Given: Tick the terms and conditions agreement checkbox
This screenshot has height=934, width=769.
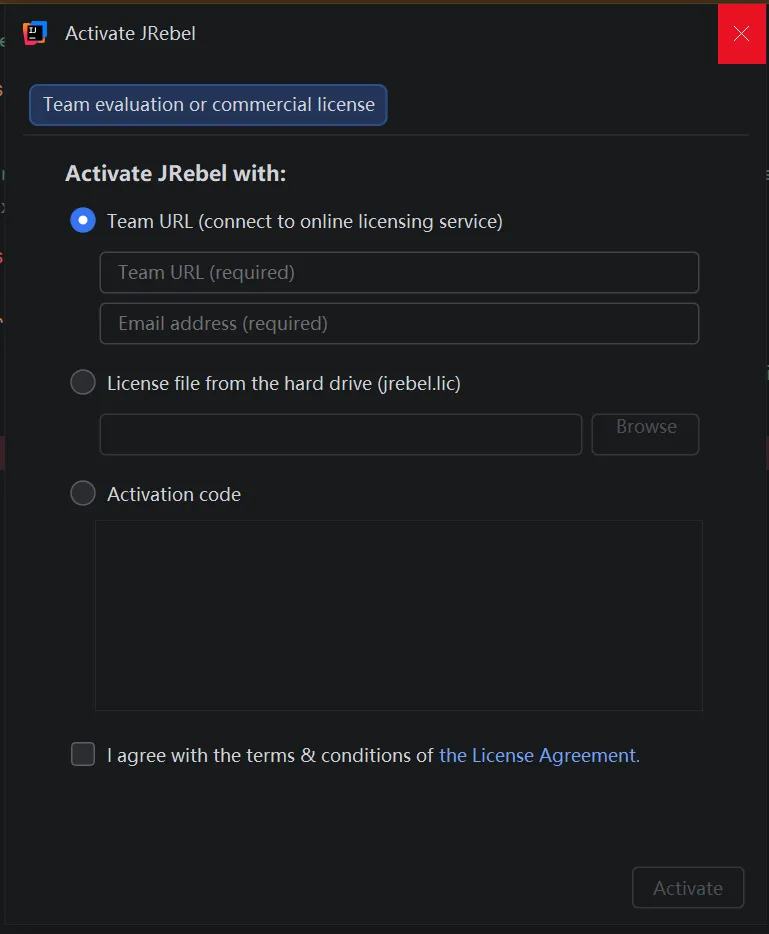Looking at the screenshot, I should click(83, 755).
